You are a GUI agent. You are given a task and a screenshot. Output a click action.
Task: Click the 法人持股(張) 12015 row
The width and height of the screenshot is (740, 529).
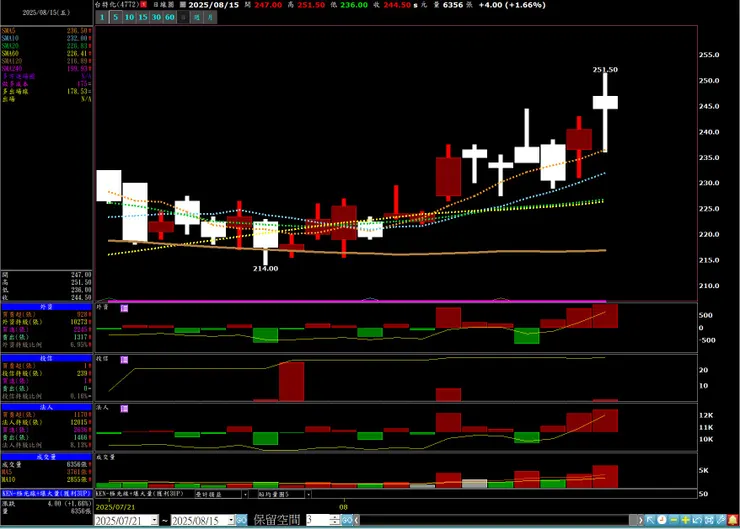coord(46,422)
